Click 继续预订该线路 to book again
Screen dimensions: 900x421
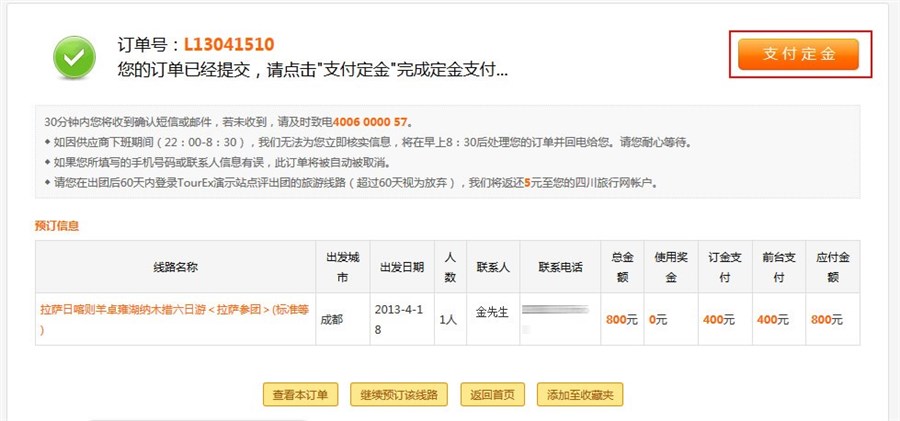[400, 394]
